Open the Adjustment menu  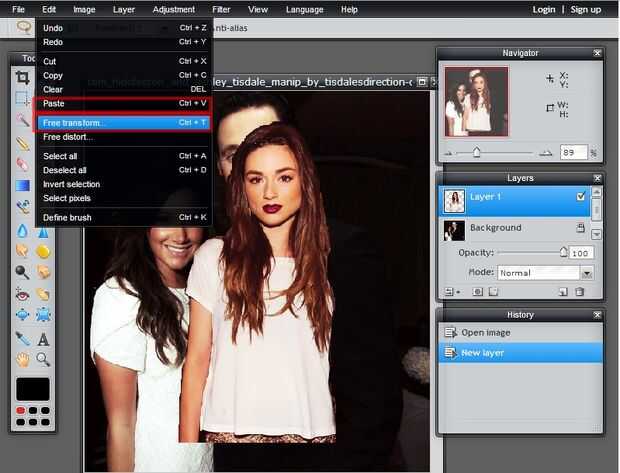coord(174,9)
